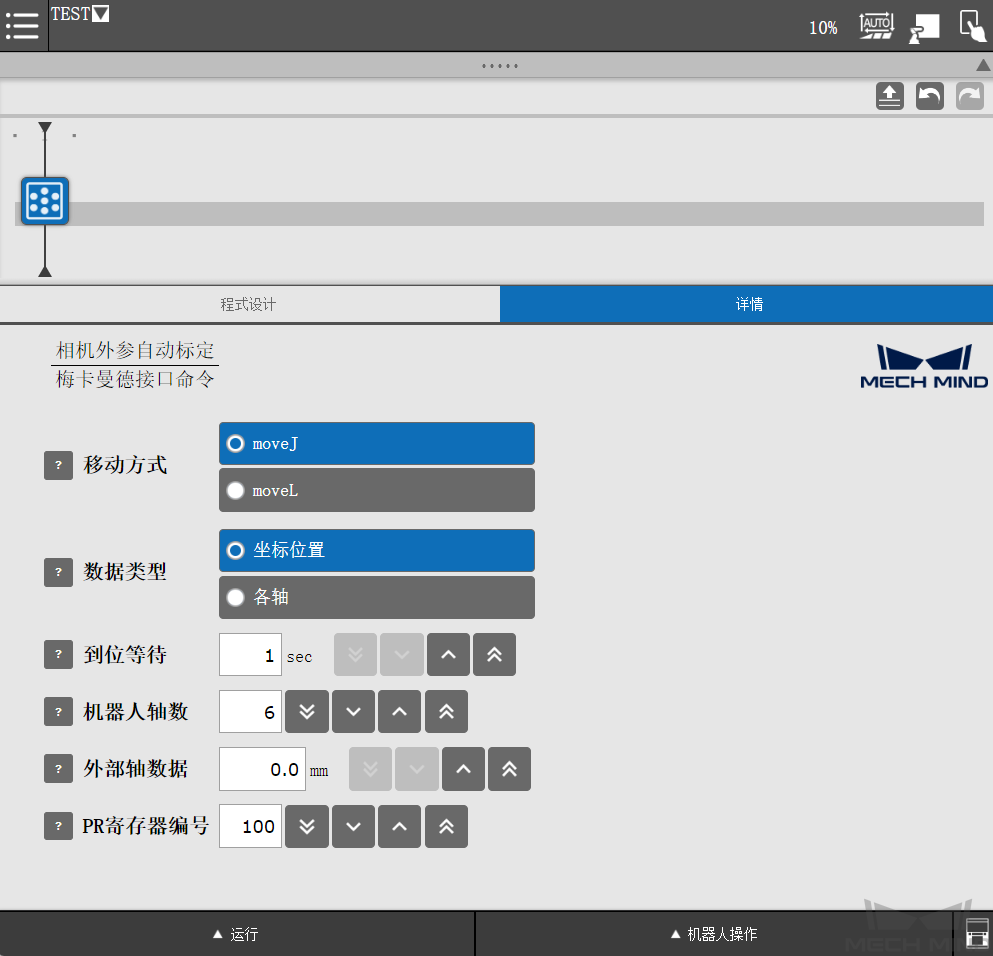Increase 机器人轴数 with the up stepper
This screenshot has width=993, height=956.
399,711
